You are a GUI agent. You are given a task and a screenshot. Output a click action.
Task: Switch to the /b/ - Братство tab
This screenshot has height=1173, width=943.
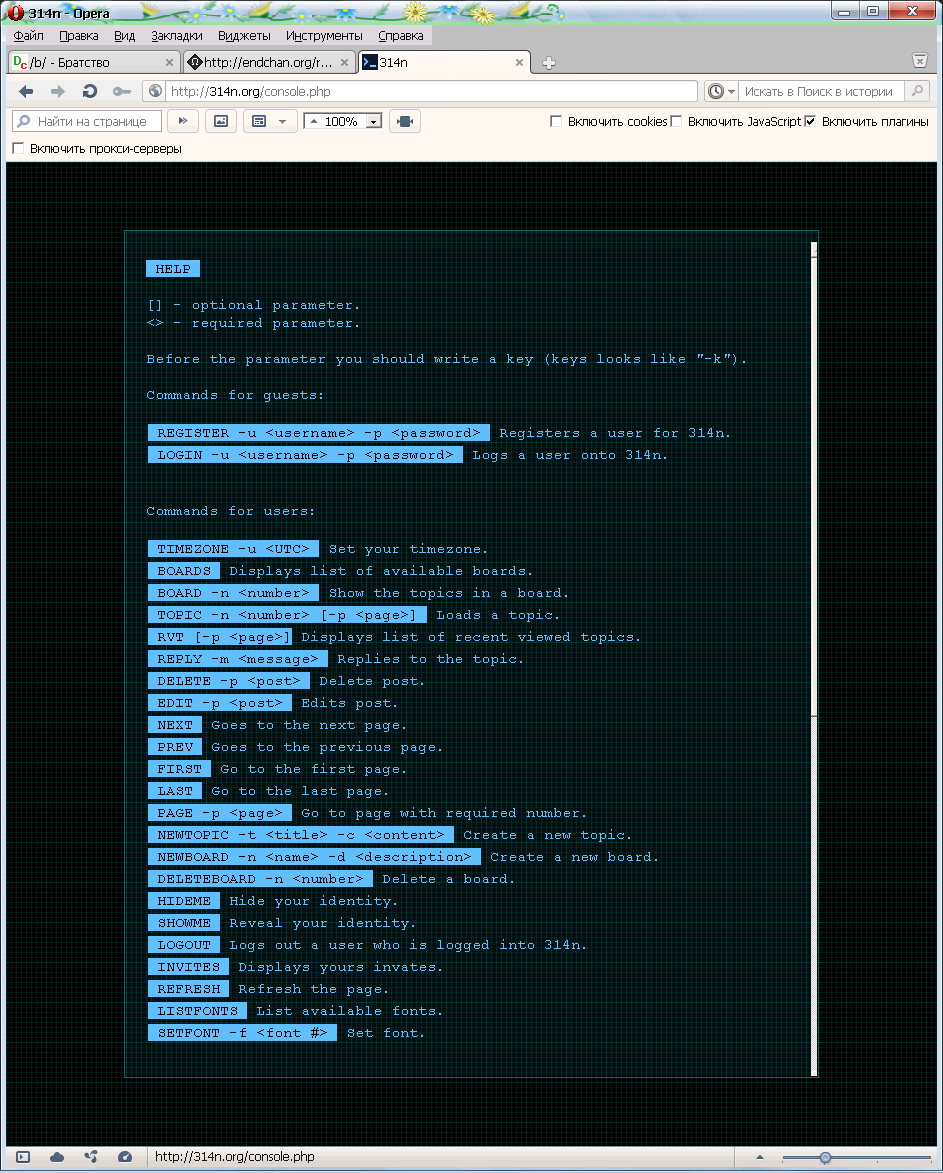coord(93,63)
